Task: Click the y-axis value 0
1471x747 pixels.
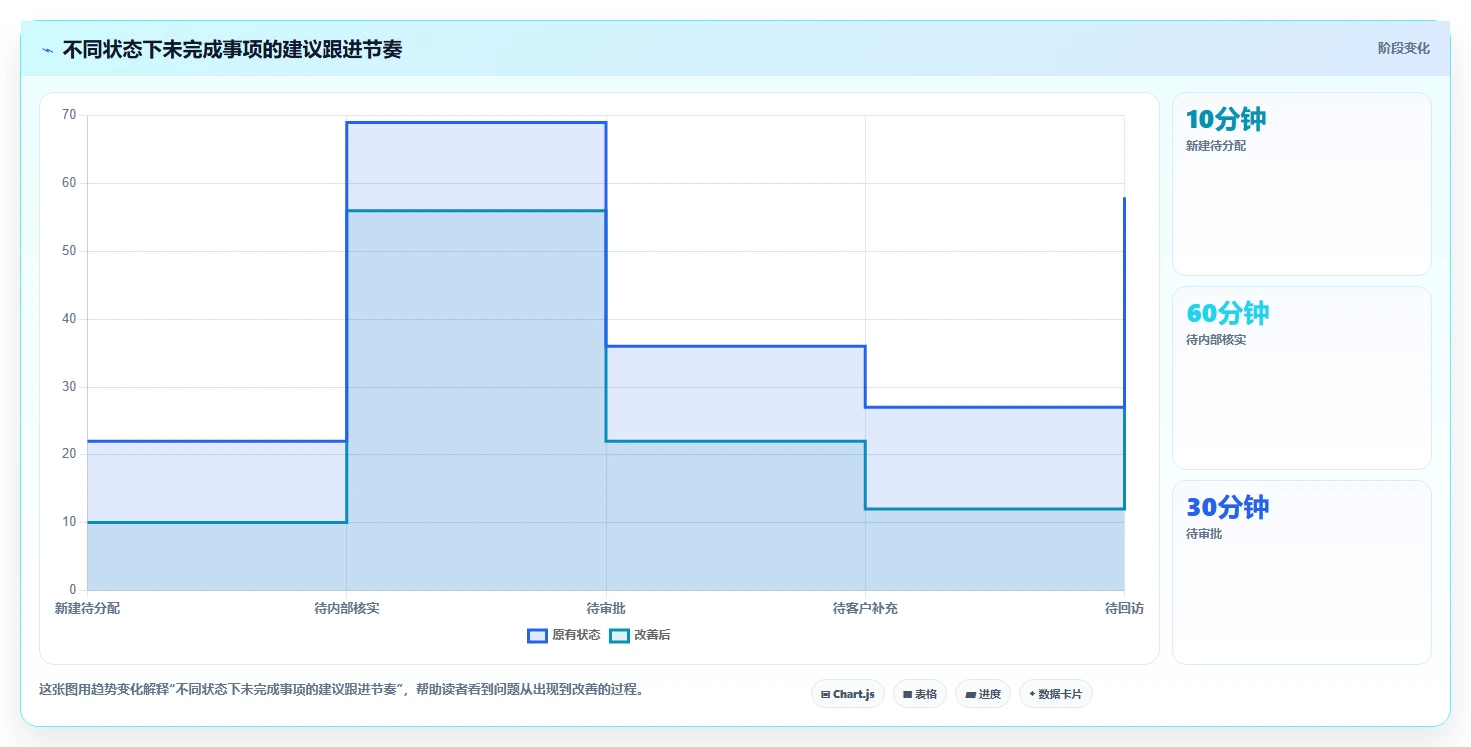Action: [73, 590]
